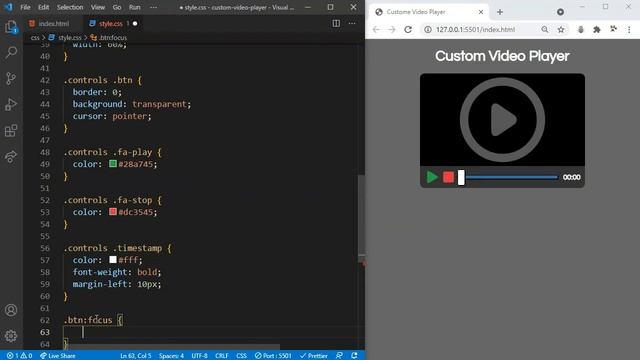Open the Extensions view
This screenshot has width=640, height=360.
tap(11, 131)
